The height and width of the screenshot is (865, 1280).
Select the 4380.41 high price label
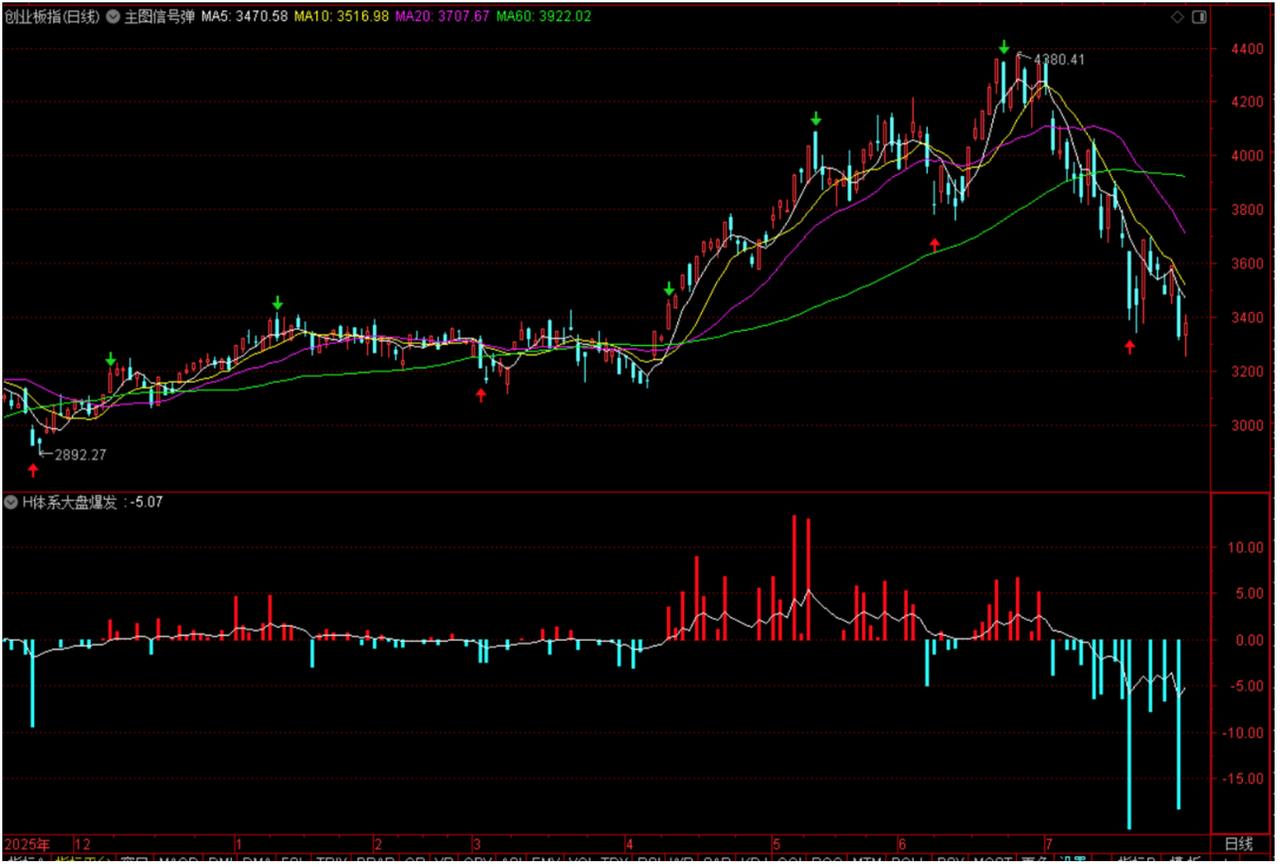[1058, 59]
